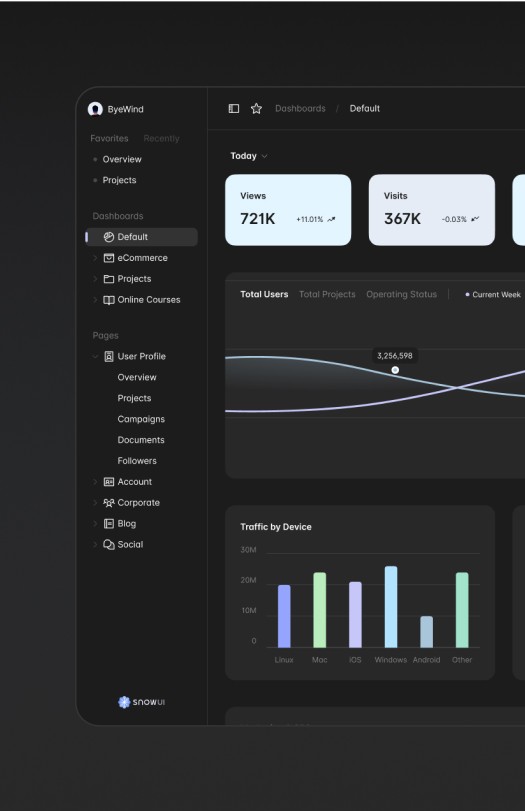Click the -0.03% Visits change value
This screenshot has width=525, height=811.
tap(454, 219)
